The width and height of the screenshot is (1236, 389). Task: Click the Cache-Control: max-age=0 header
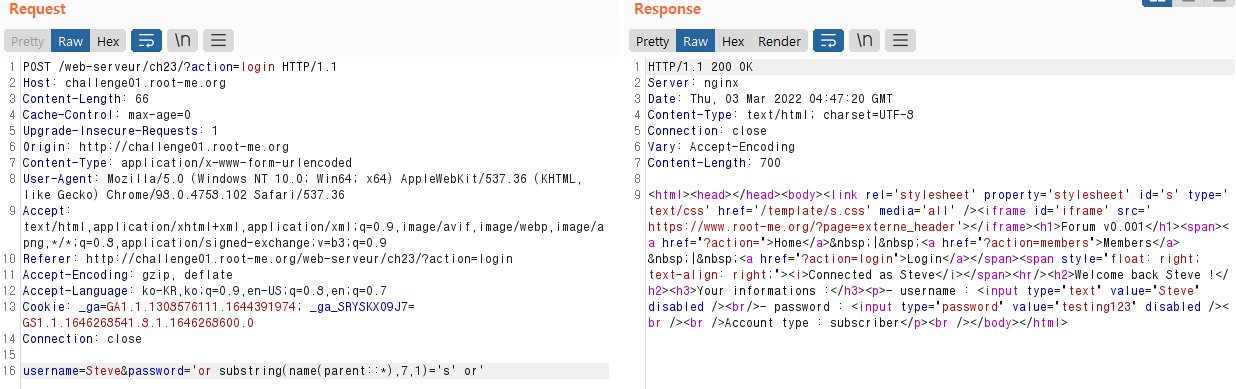tap(106, 115)
